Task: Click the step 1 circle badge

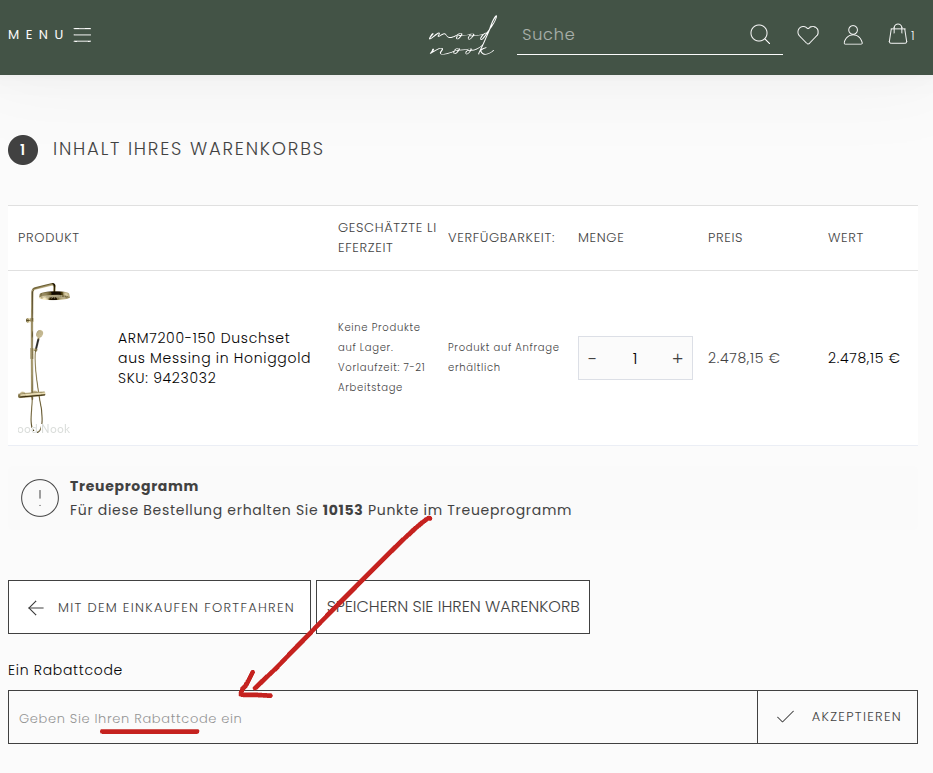Action: tap(23, 150)
